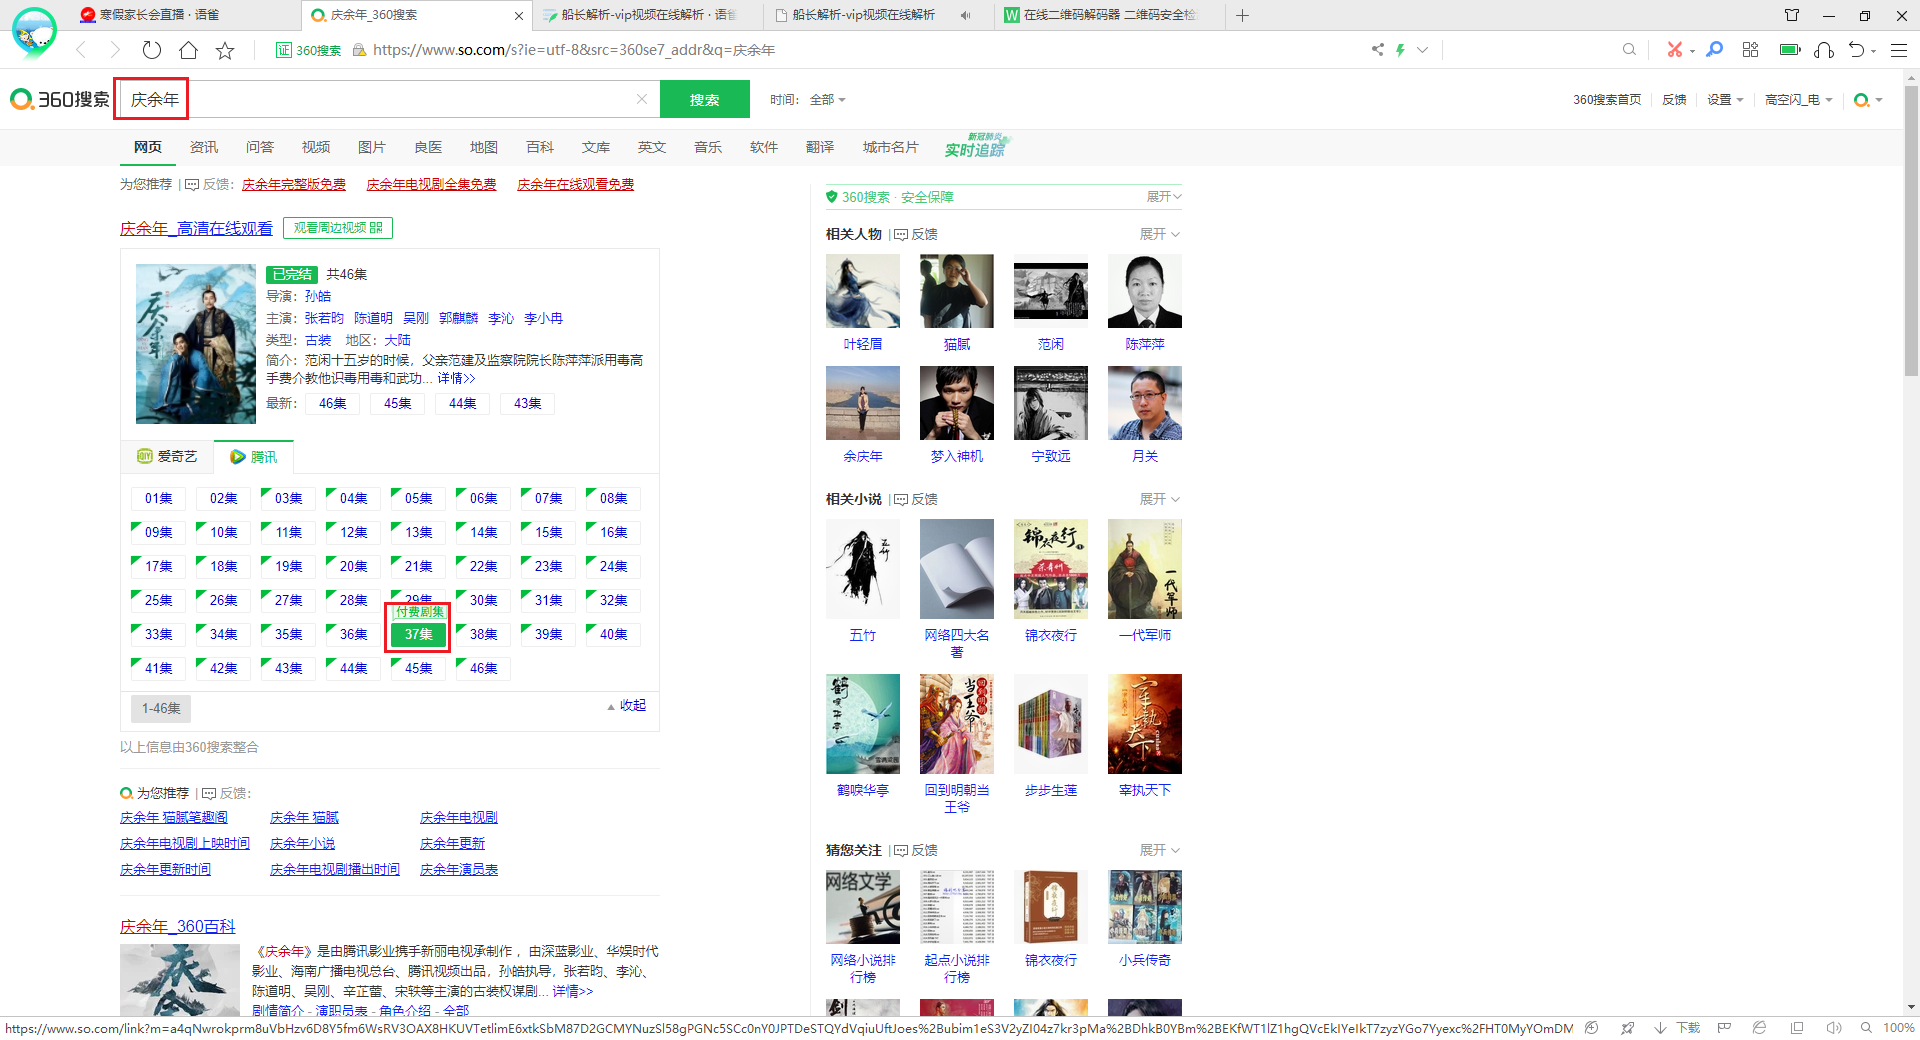The image size is (1920, 1040).
Task: Click the 观看周边视频 button
Action: [338, 228]
